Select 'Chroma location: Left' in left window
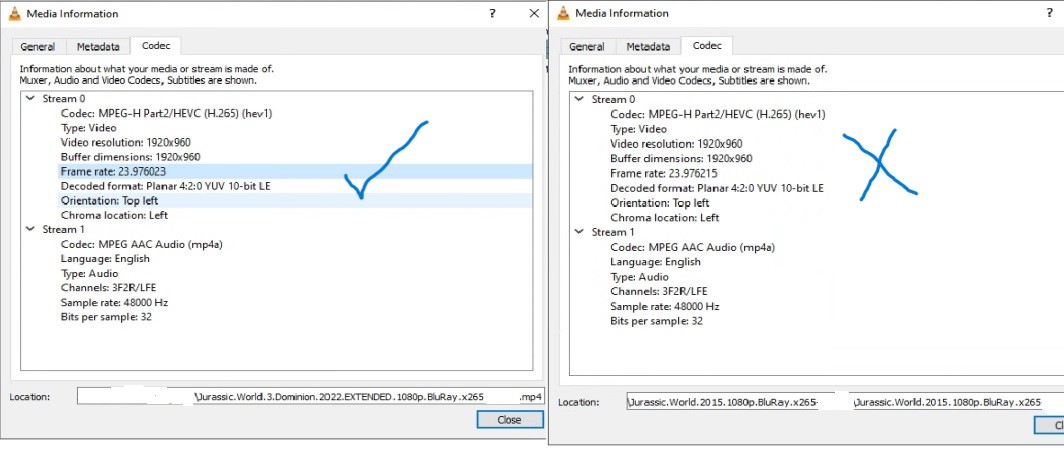The image size is (1064, 450). pyautogui.click(x=114, y=215)
